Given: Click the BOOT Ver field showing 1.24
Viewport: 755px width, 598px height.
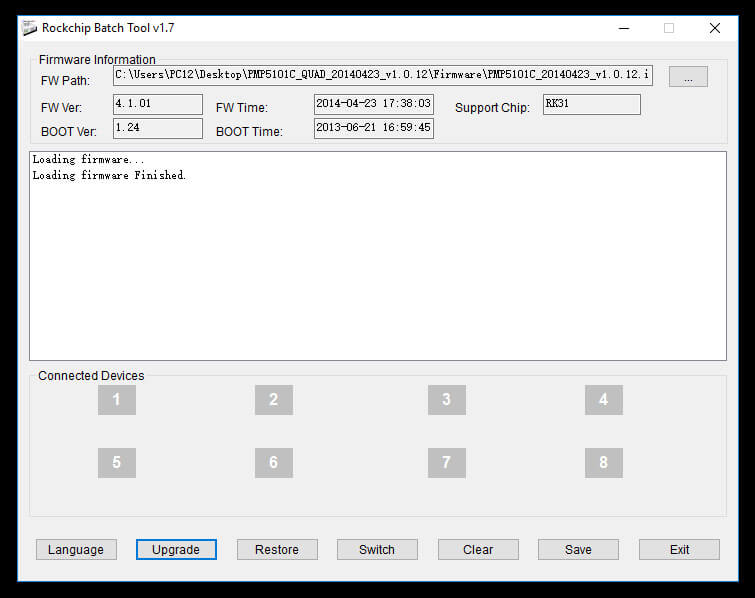Looking at the screenshot, I should (x=158, y=128).
